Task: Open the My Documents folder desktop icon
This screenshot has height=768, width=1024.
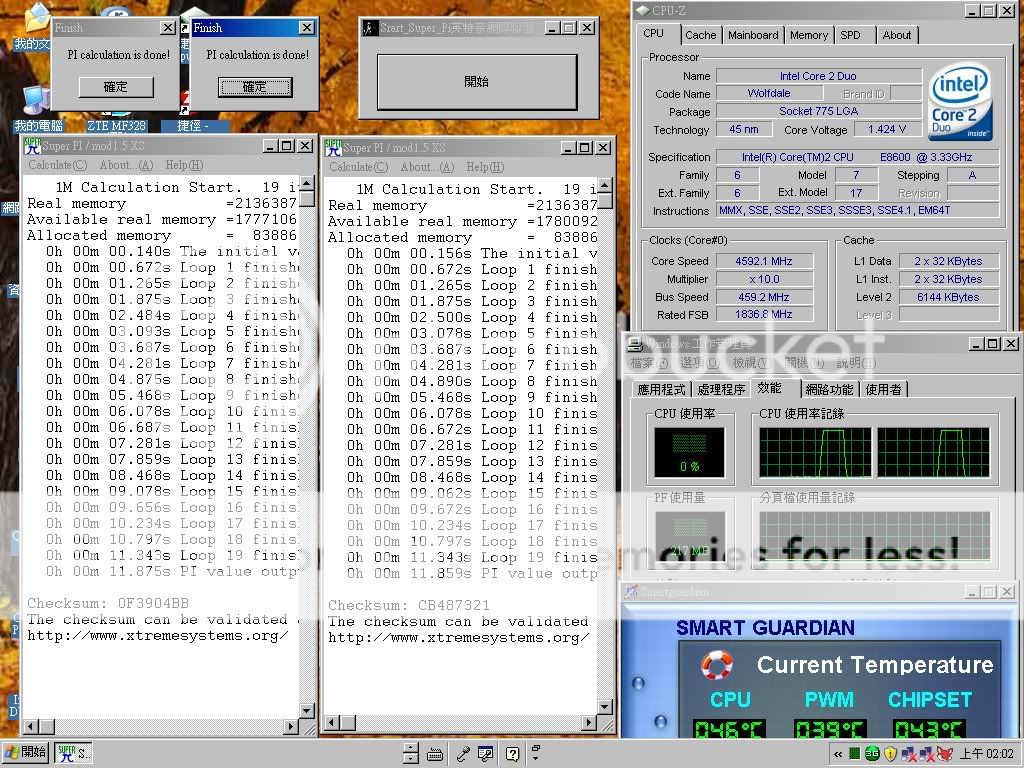Action: 37,20
